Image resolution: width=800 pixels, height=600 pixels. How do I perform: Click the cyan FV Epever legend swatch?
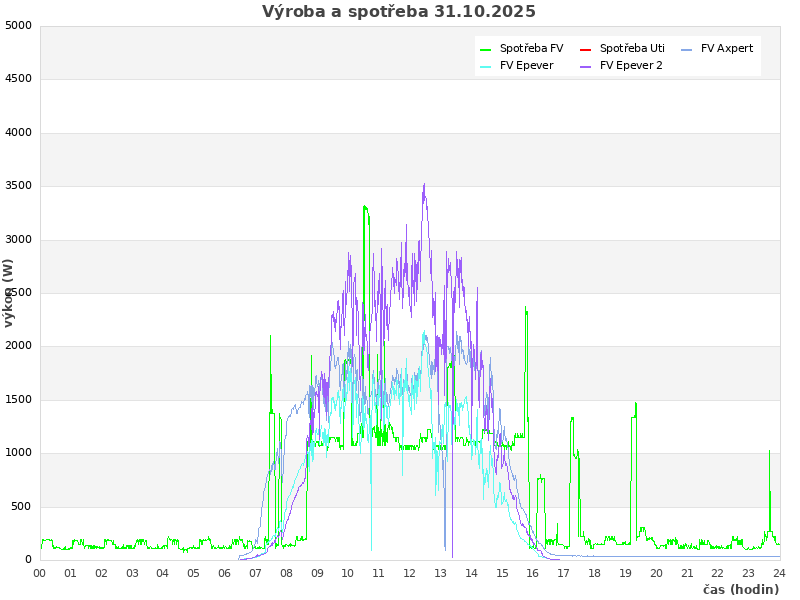tap(486, 66)
